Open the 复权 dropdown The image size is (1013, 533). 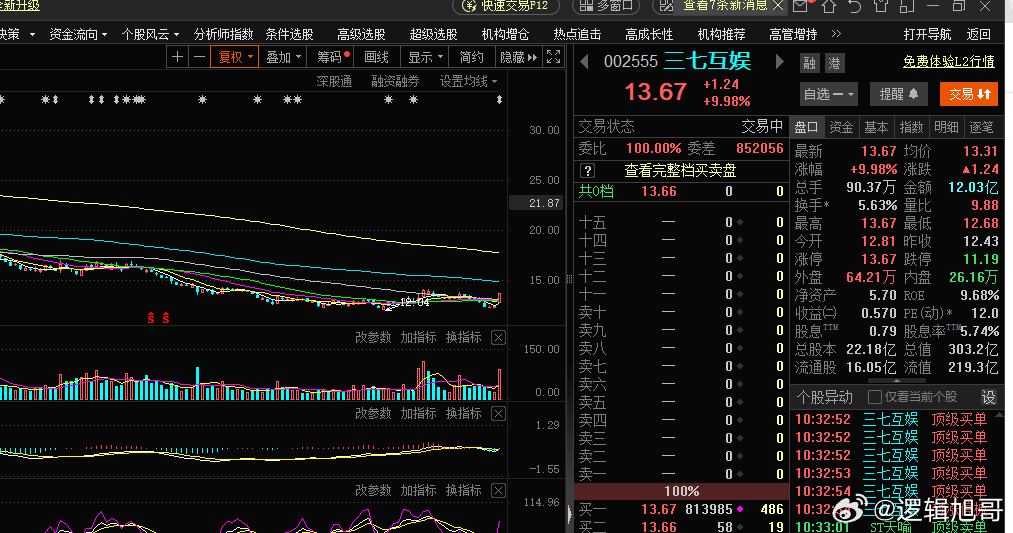[x=235, y=57]
